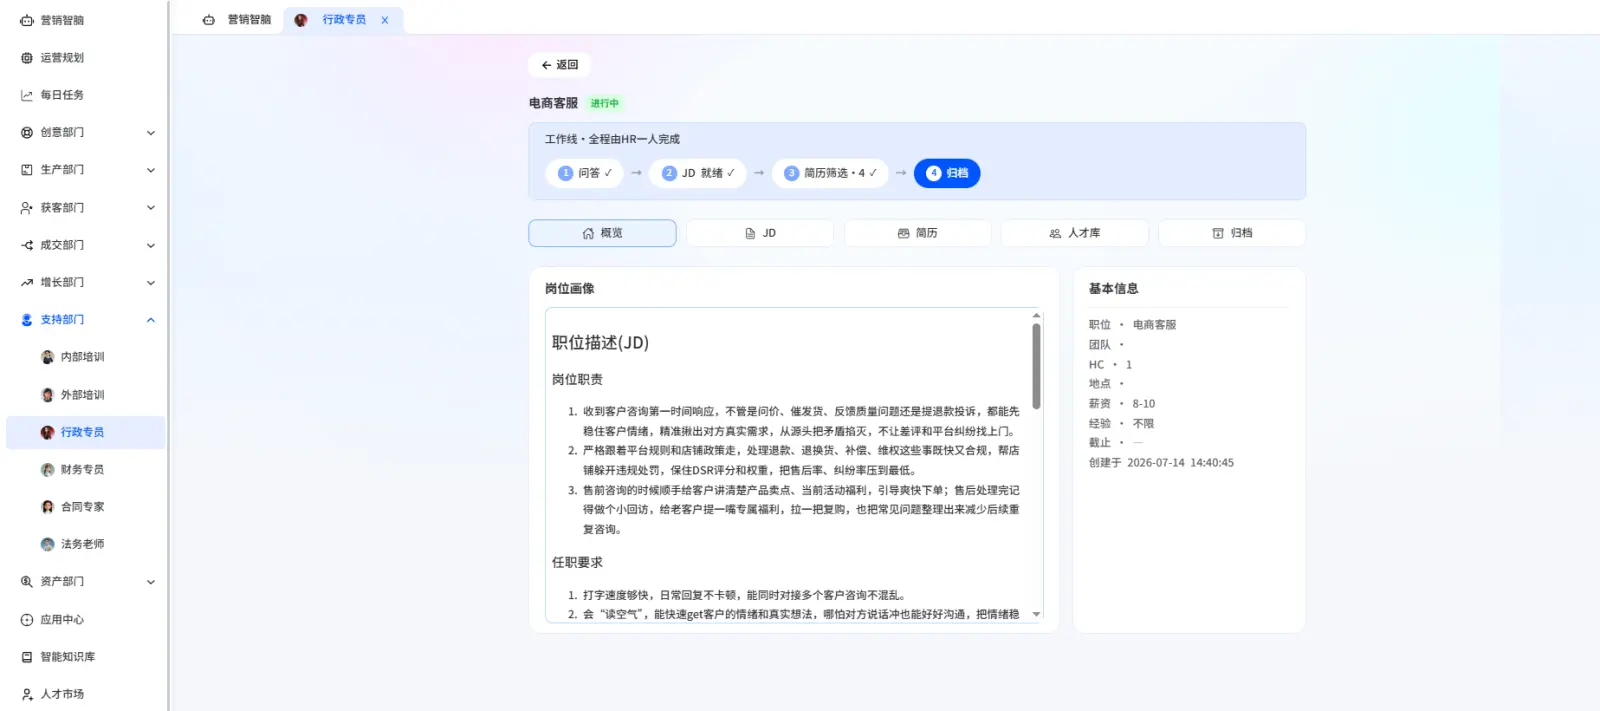Click the 获客部门 icon
Screen dimensions: 1600x711
coord(27,208)
